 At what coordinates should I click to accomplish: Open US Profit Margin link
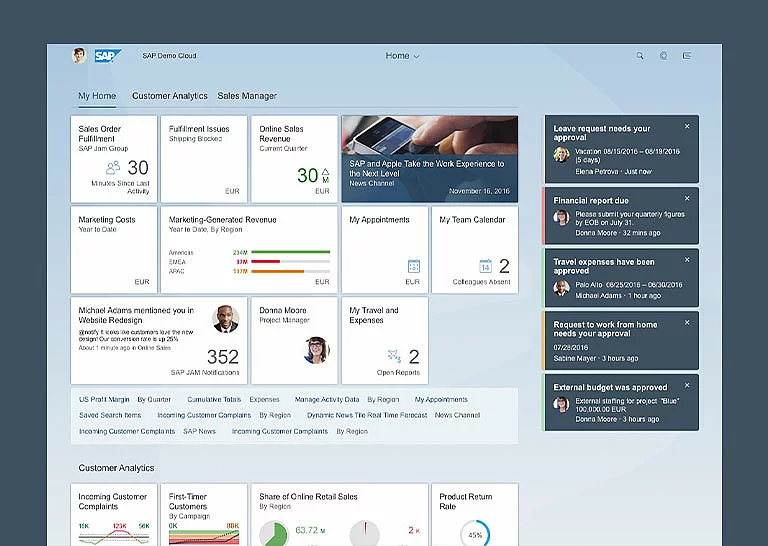[104, 400]
